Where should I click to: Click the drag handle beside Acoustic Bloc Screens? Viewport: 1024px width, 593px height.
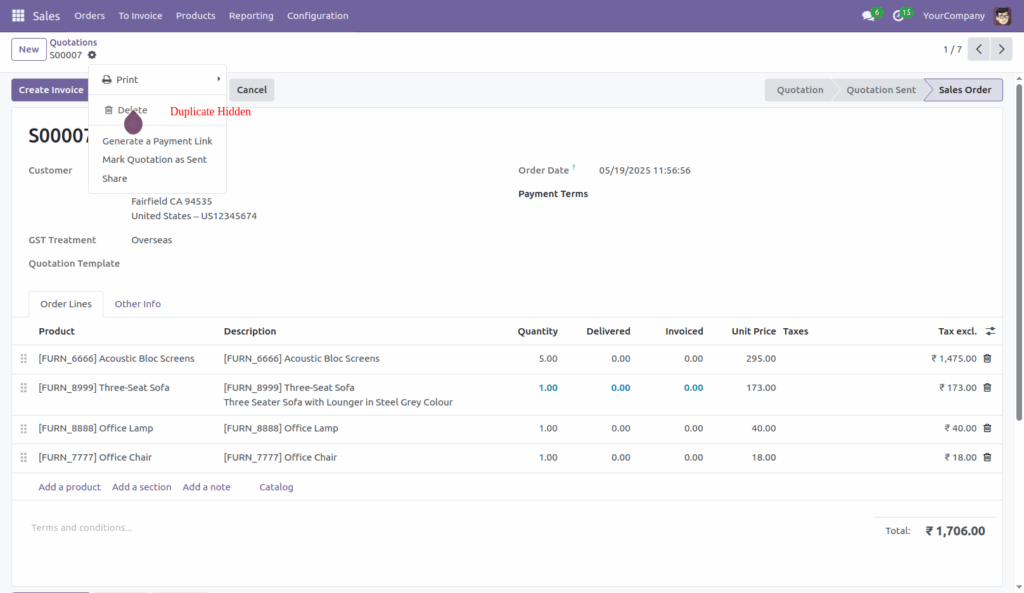pos(23,358)
